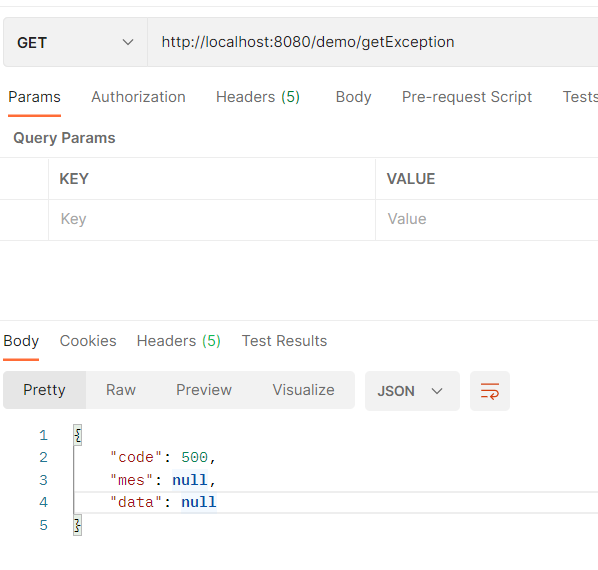Switch response view to Preview
The image size is (598, 570).
204,390
